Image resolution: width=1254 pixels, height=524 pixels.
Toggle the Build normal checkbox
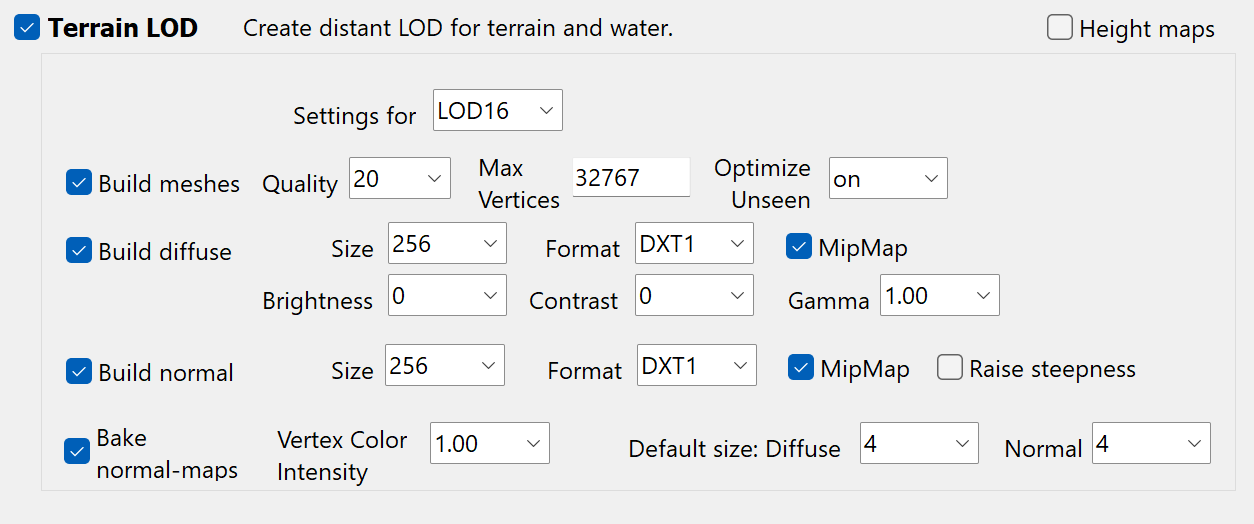79,371
